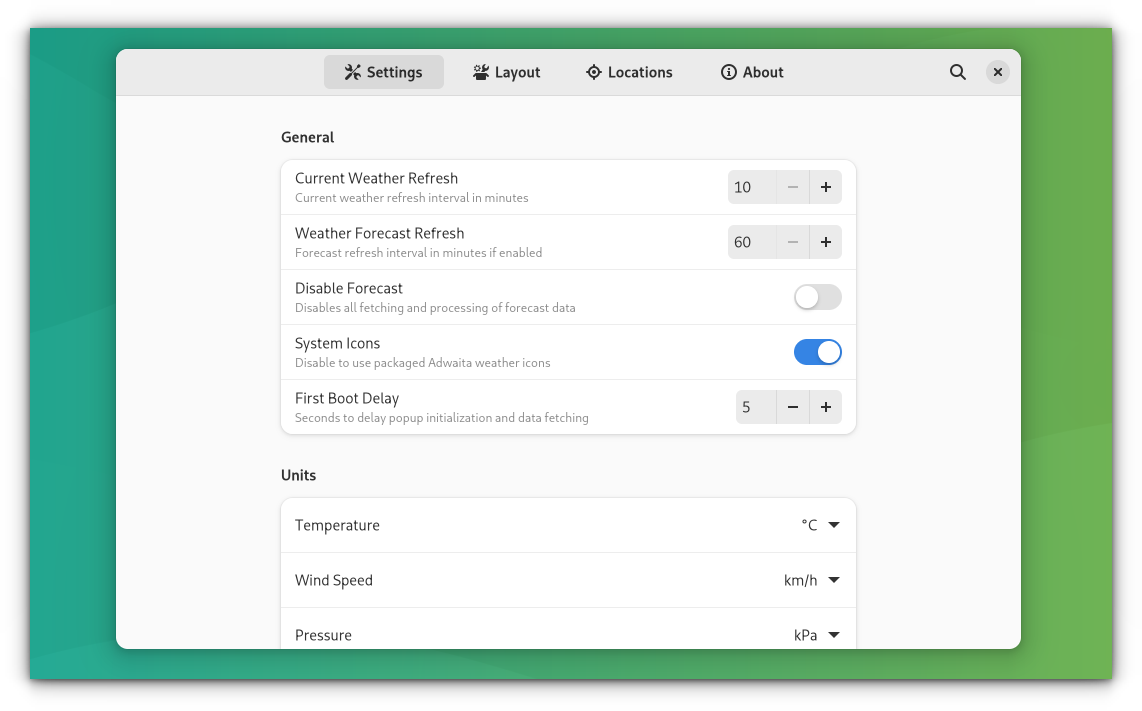Close the preferences window
This screenshot has width=1142, height=711.
point(998,72)
